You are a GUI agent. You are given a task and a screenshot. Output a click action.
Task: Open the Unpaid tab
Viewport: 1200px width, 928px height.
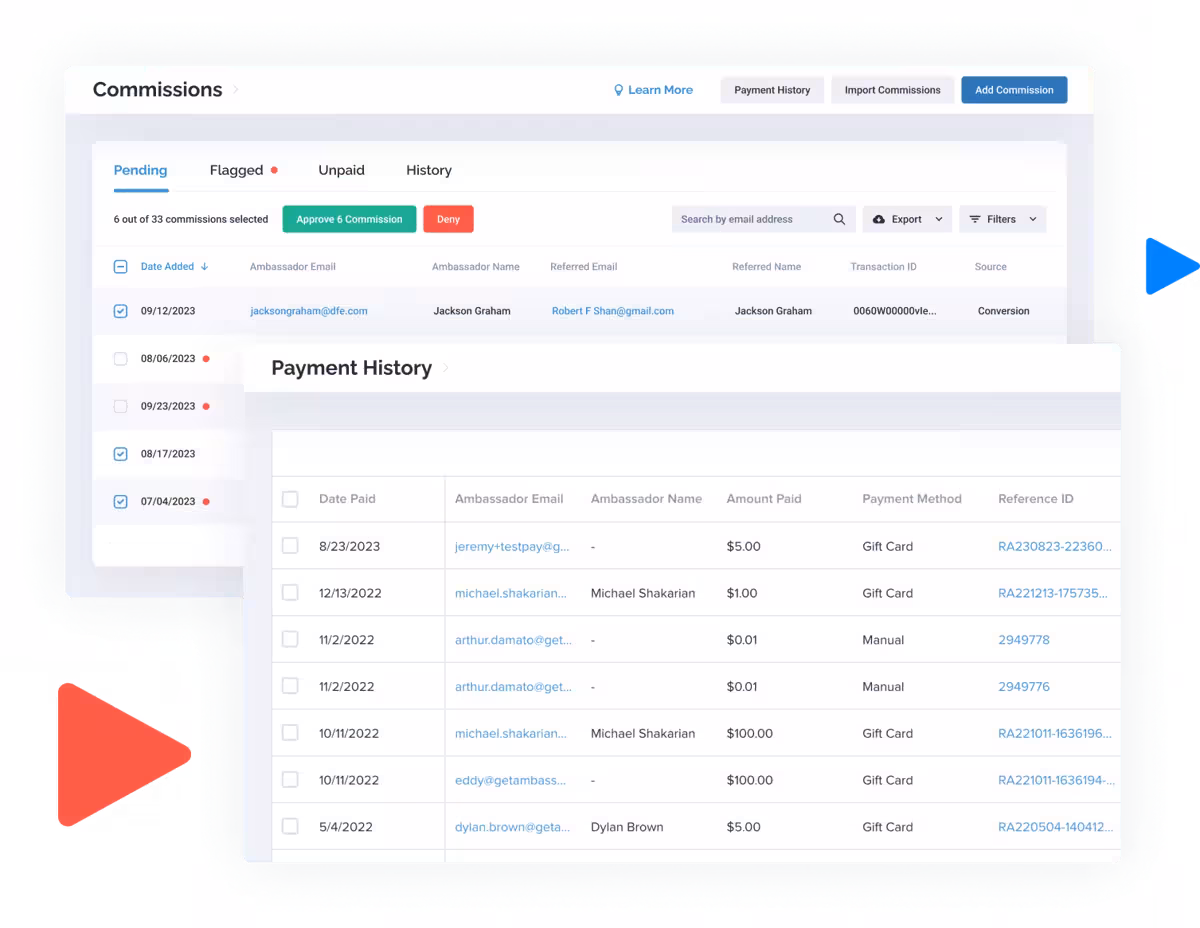click(341, 170)
